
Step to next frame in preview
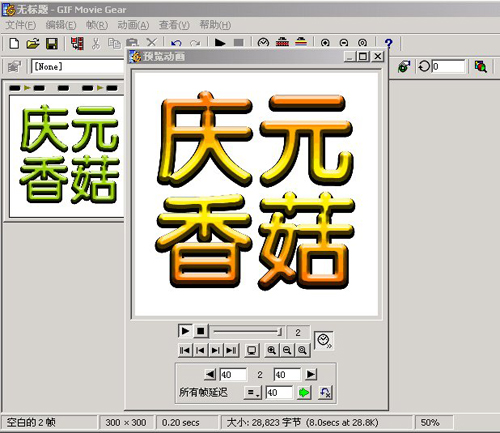[x=216, y=350]
